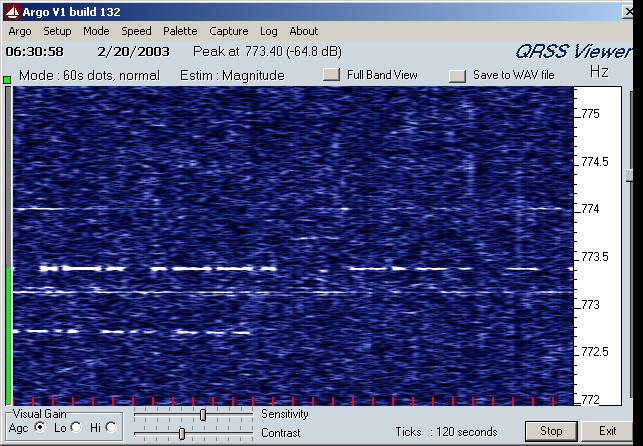Click the Sensitivity slider handle
This screenshot has height=446, width=643.
coord(203,414)
